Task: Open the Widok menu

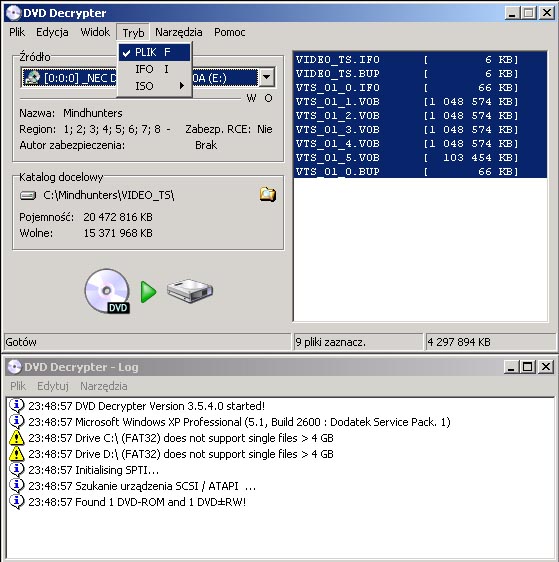Action: (95, 32)
